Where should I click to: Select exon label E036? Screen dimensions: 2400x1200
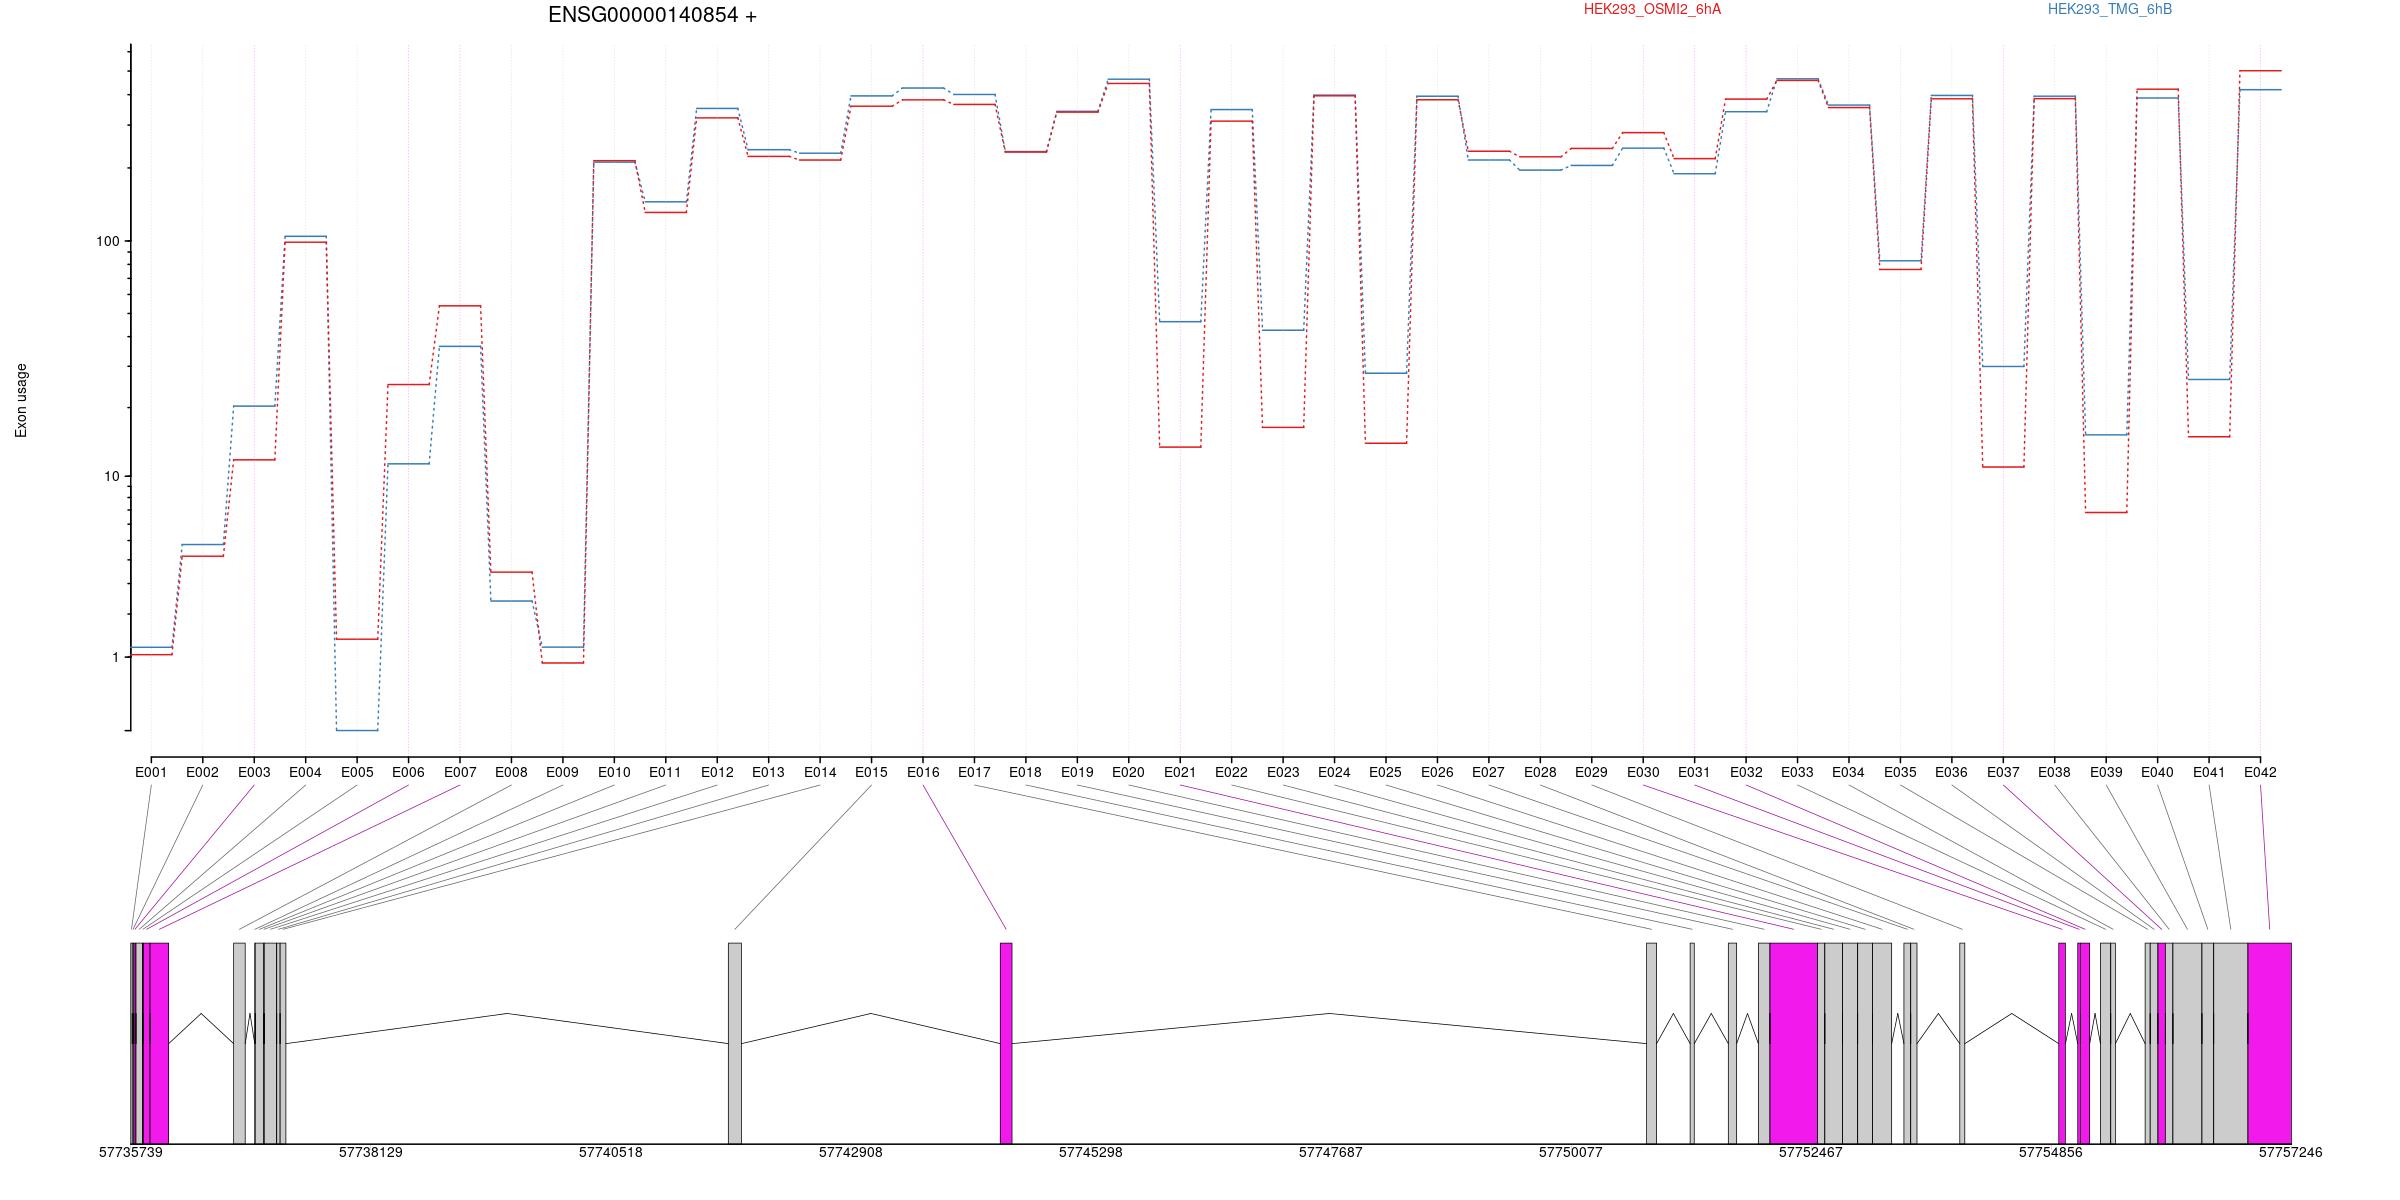point(1951,772)
